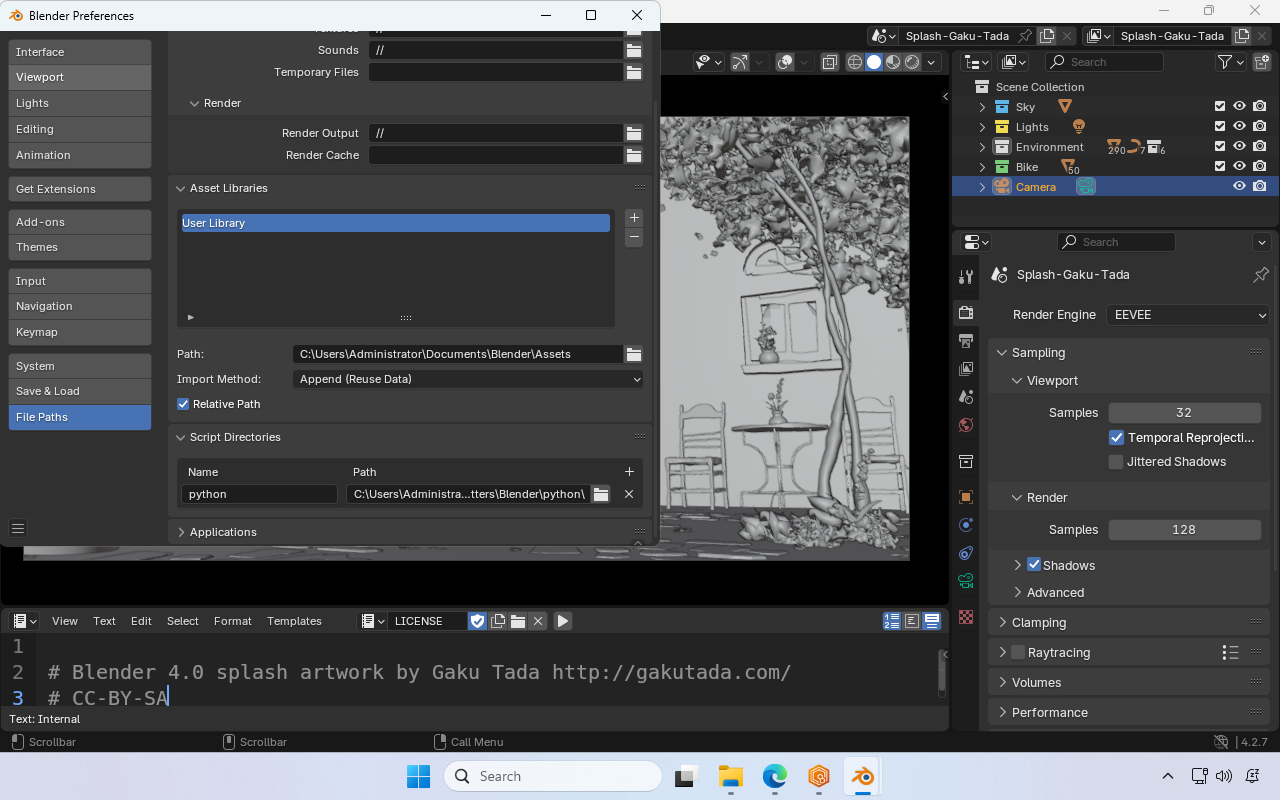Switch to the Add-ons preferences tab

point(80,222)
